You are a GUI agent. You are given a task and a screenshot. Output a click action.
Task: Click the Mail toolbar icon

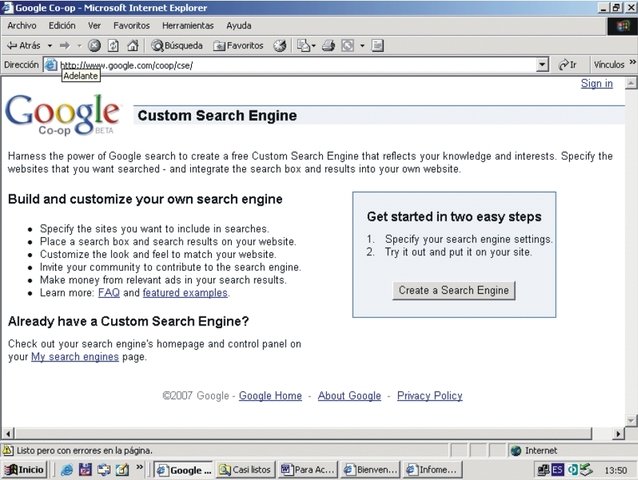[306, 46]
